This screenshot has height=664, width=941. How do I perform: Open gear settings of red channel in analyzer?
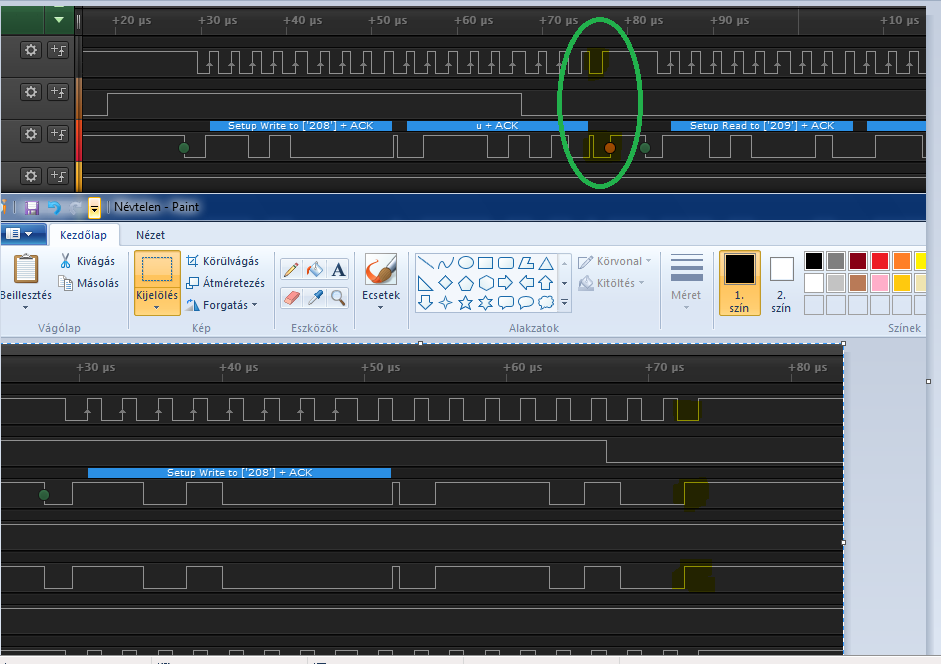31,134
